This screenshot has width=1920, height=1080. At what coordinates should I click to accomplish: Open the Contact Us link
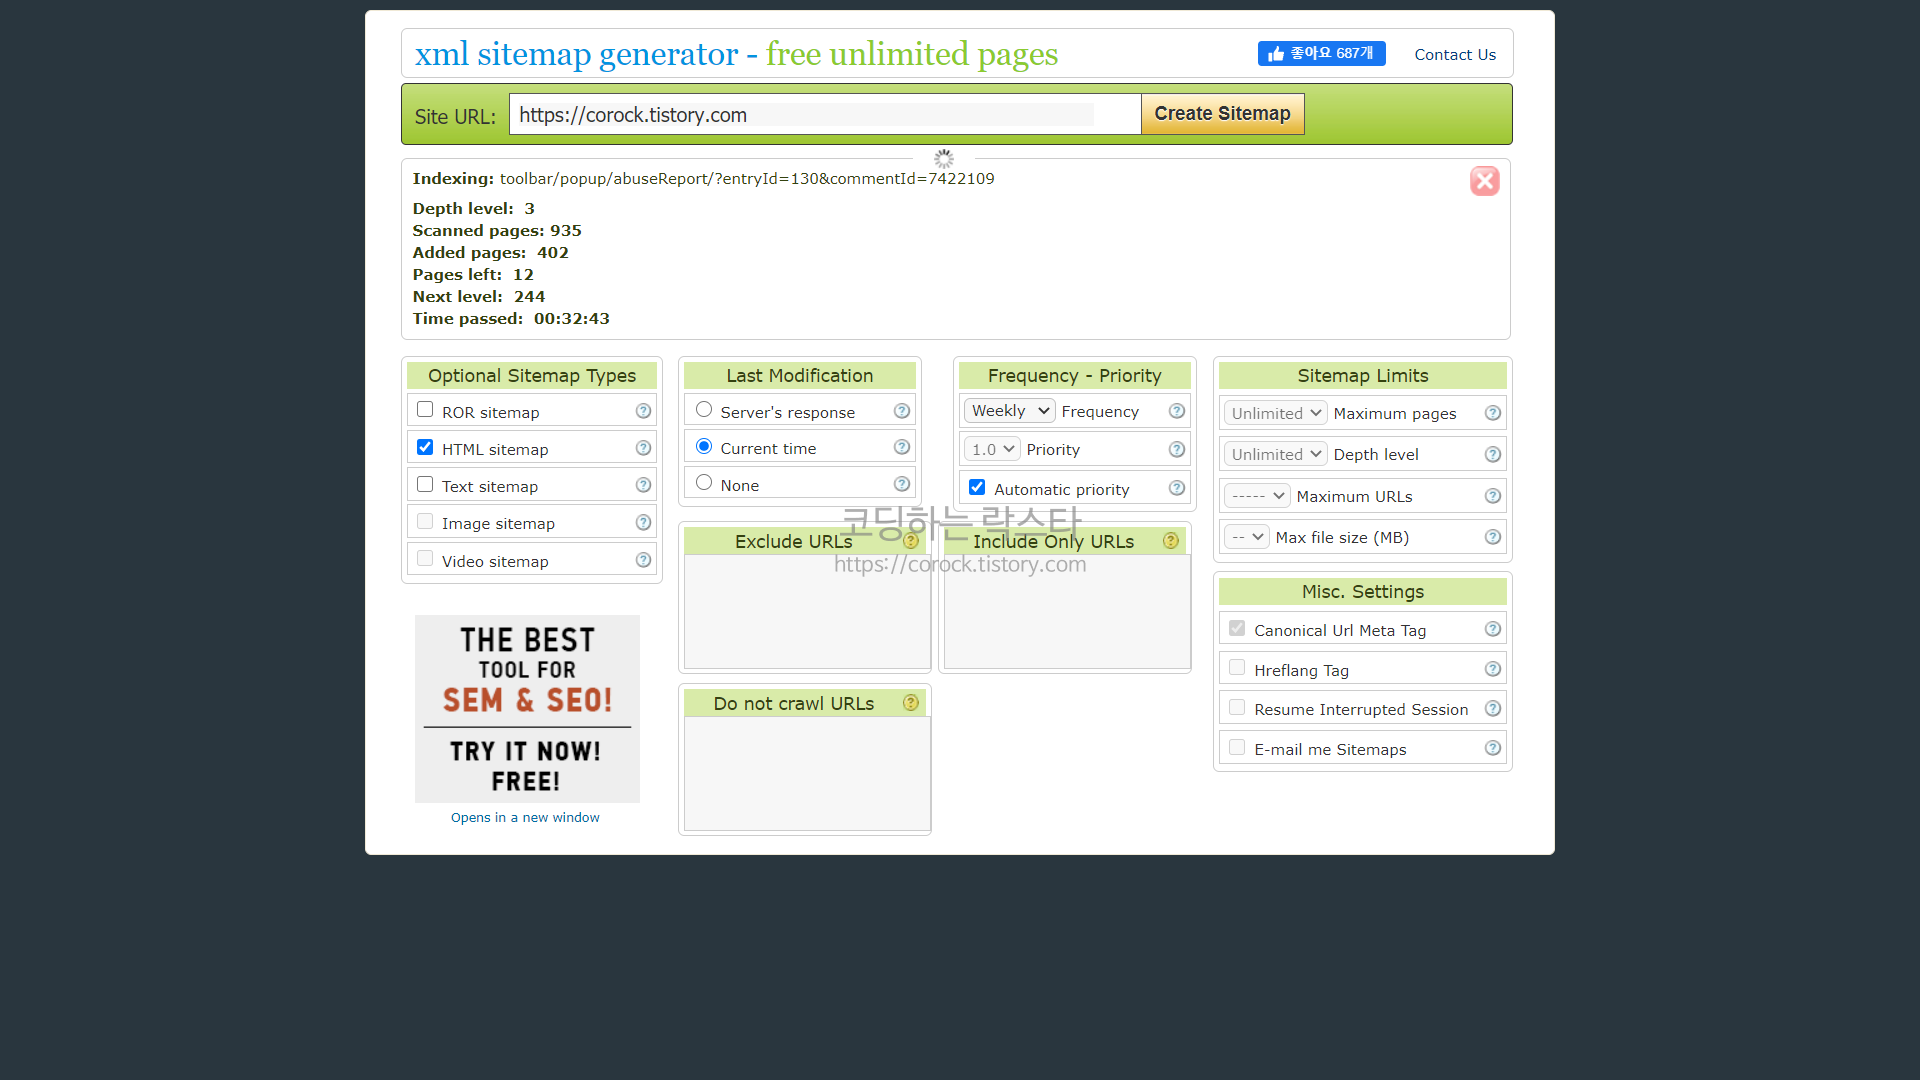coord(1454,55)
